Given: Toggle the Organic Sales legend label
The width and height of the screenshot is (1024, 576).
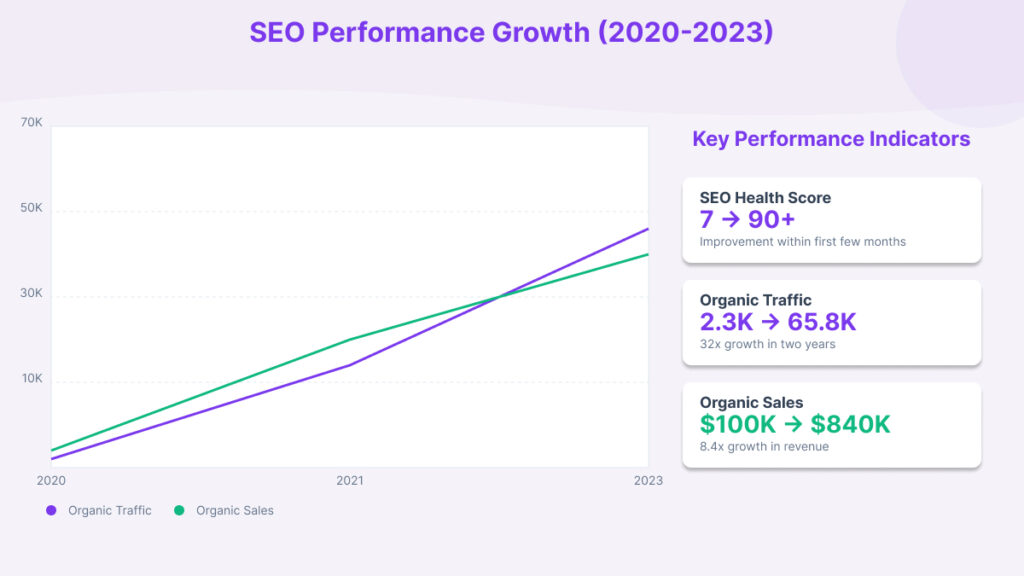Looking at the screenshot, I should (235, 510).
